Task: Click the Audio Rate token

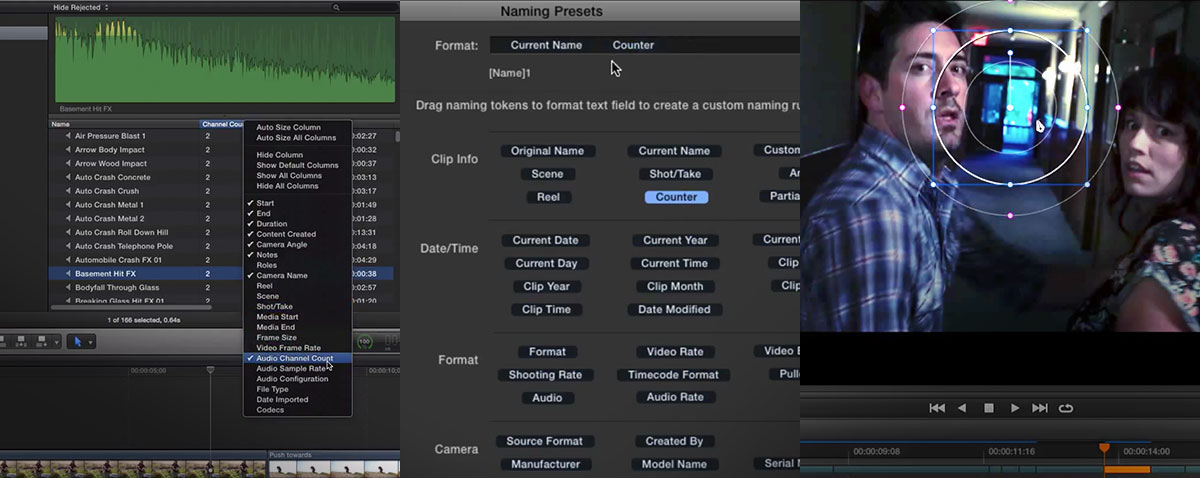Action: [675, 397]
